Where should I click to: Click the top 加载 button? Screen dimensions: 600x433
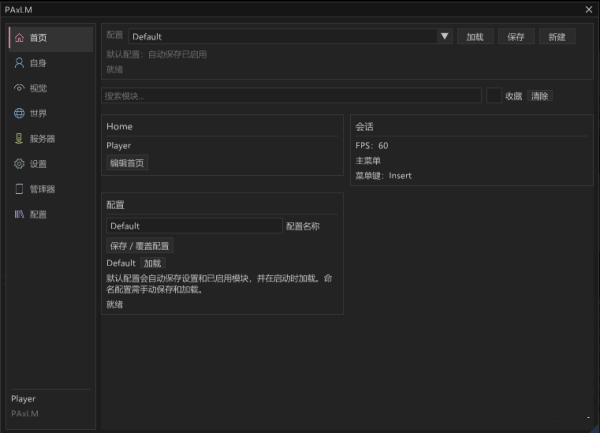point(475,37)
